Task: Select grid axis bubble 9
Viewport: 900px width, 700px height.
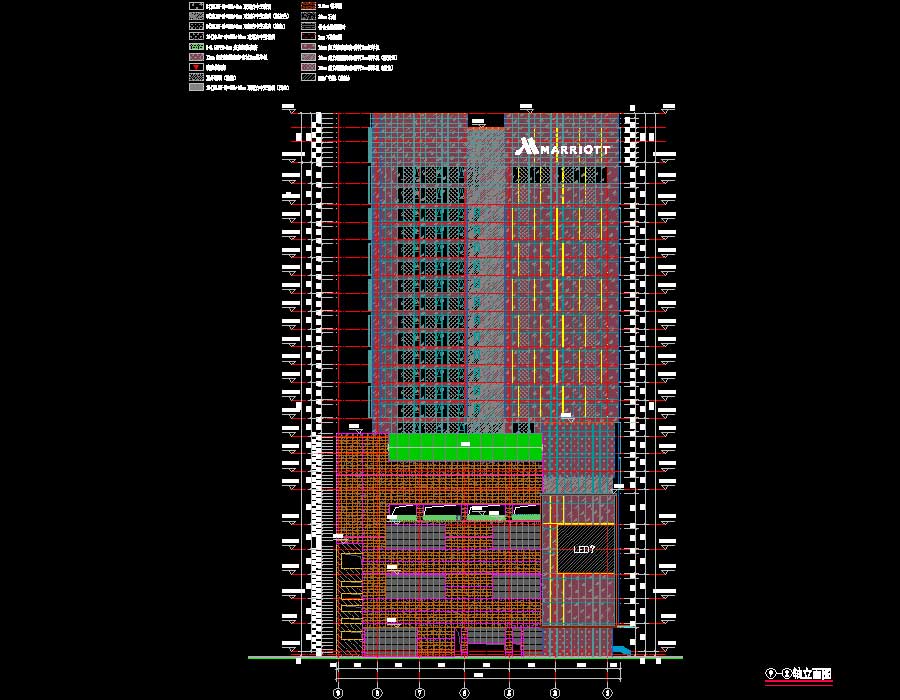Action: point(338,694)
